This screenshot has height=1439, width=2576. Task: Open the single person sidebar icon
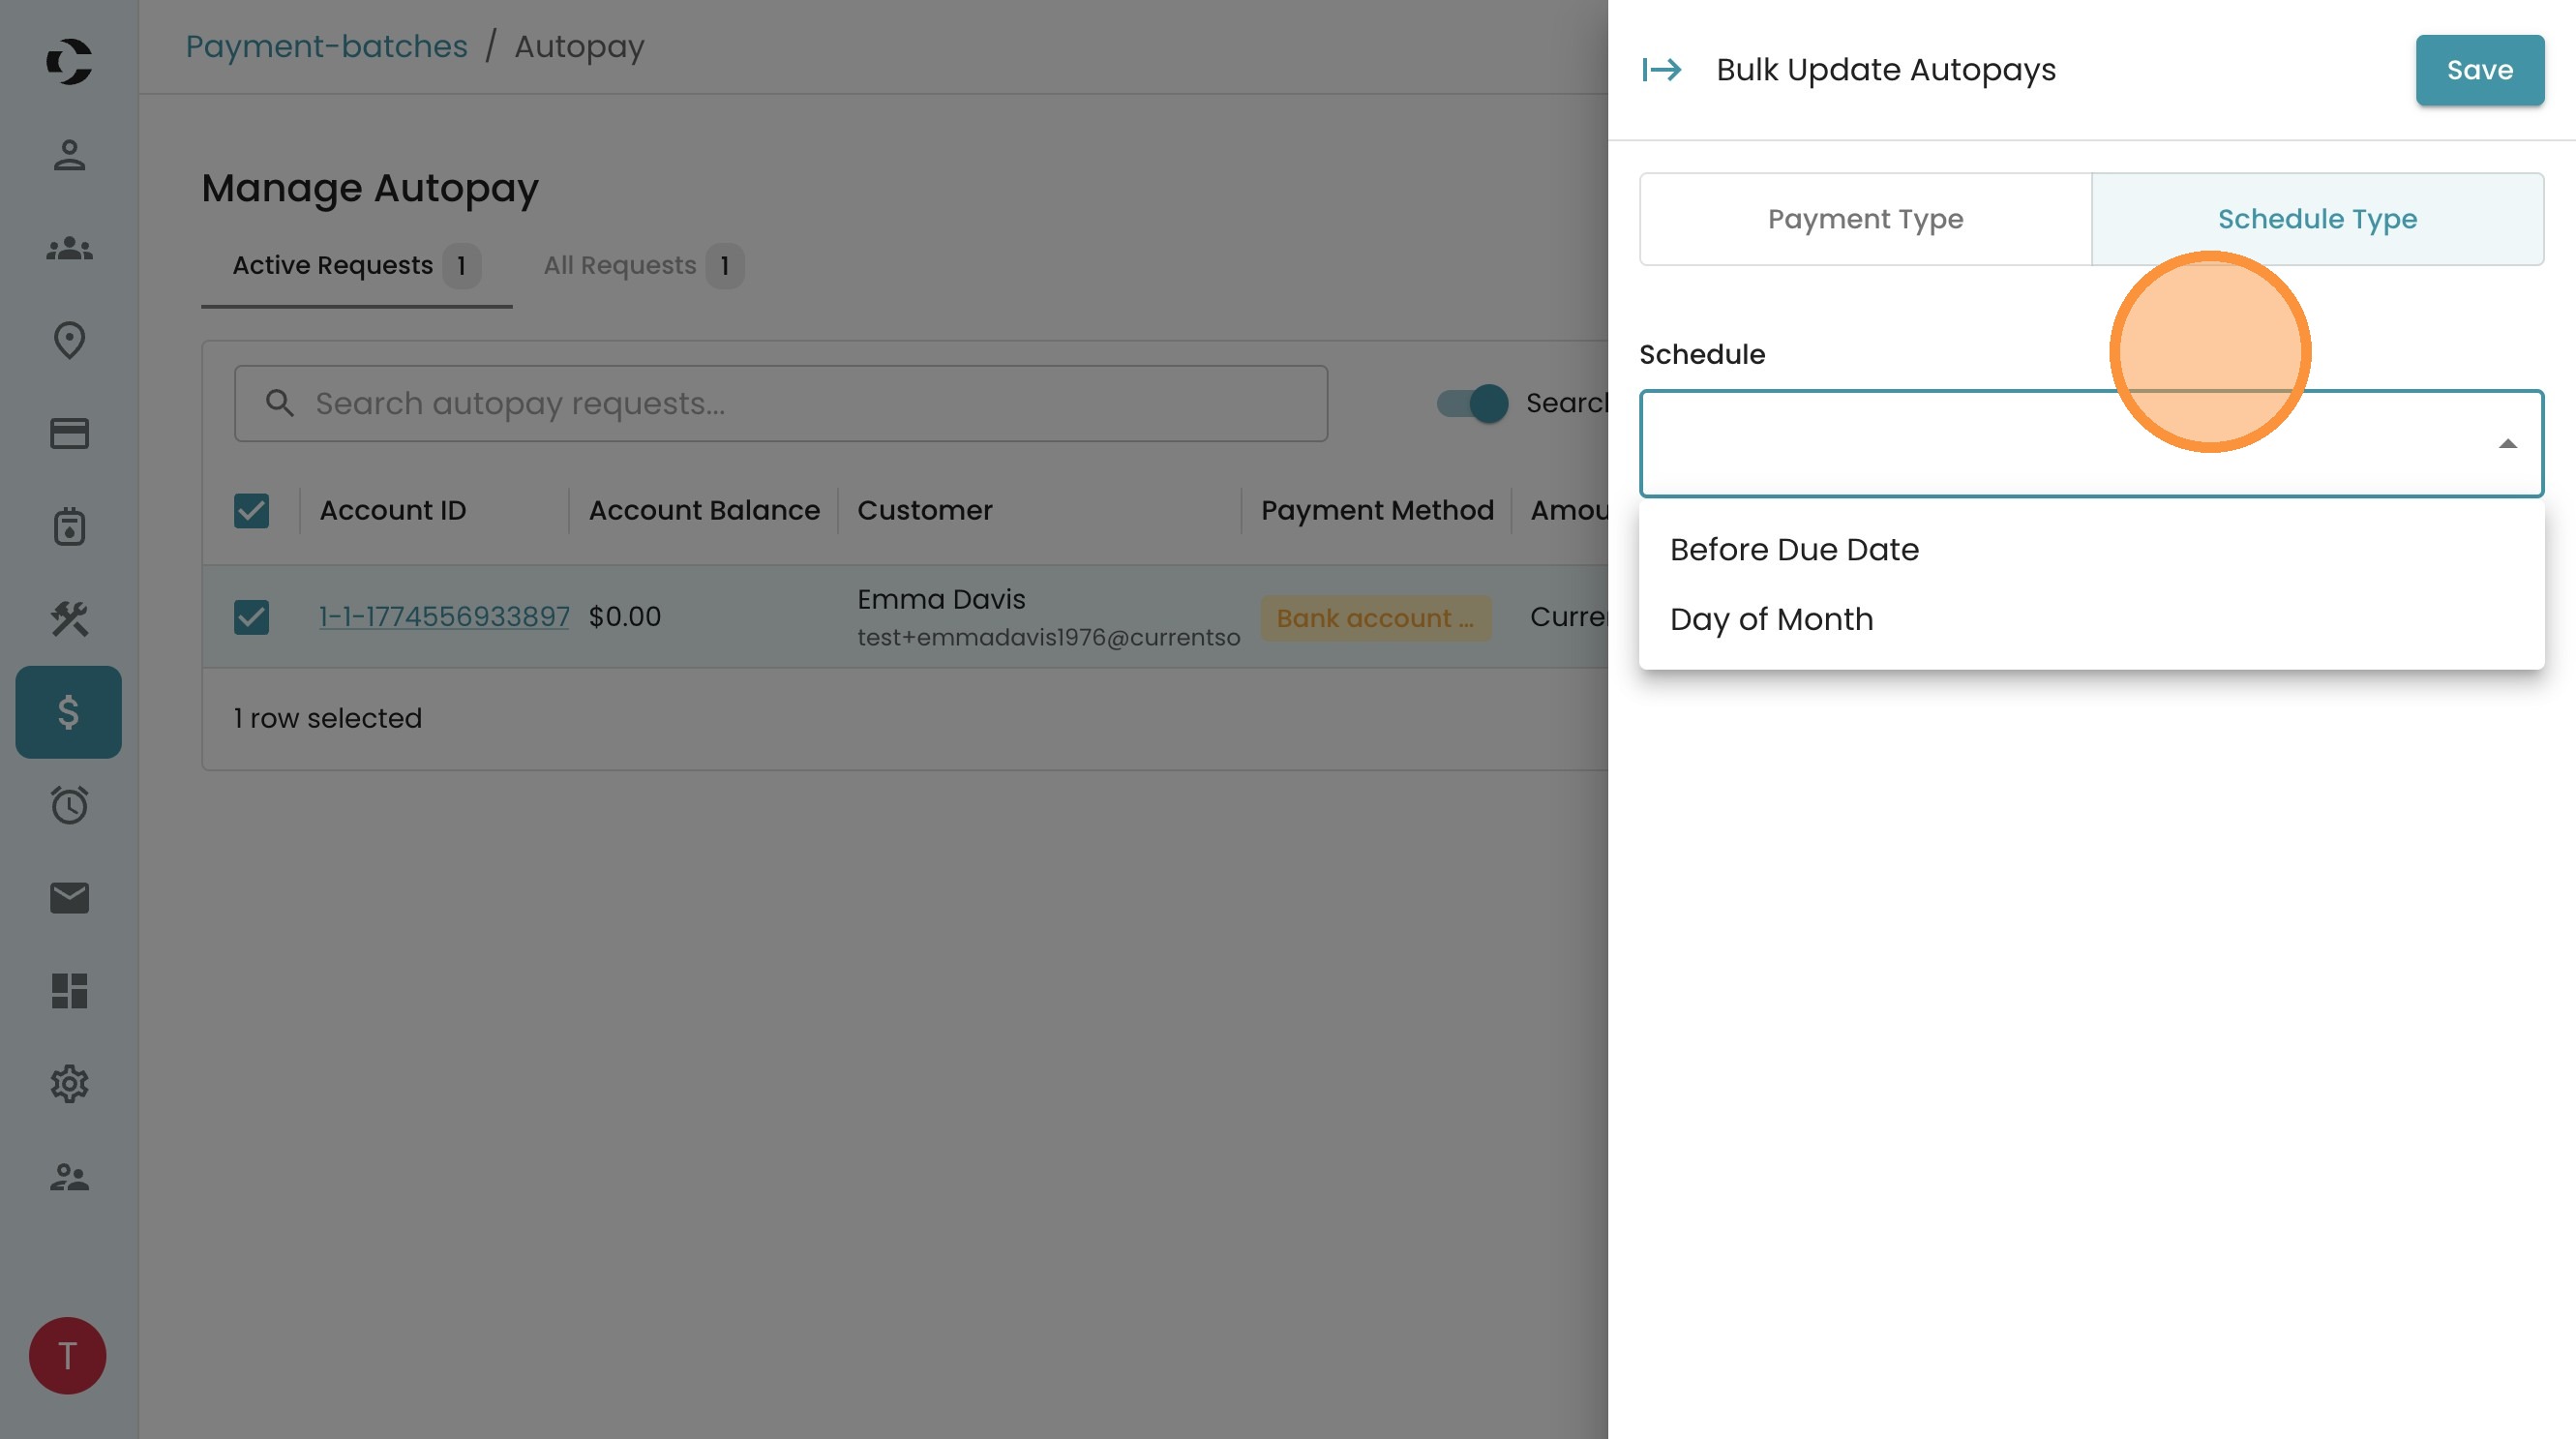(x=69, y=155)
